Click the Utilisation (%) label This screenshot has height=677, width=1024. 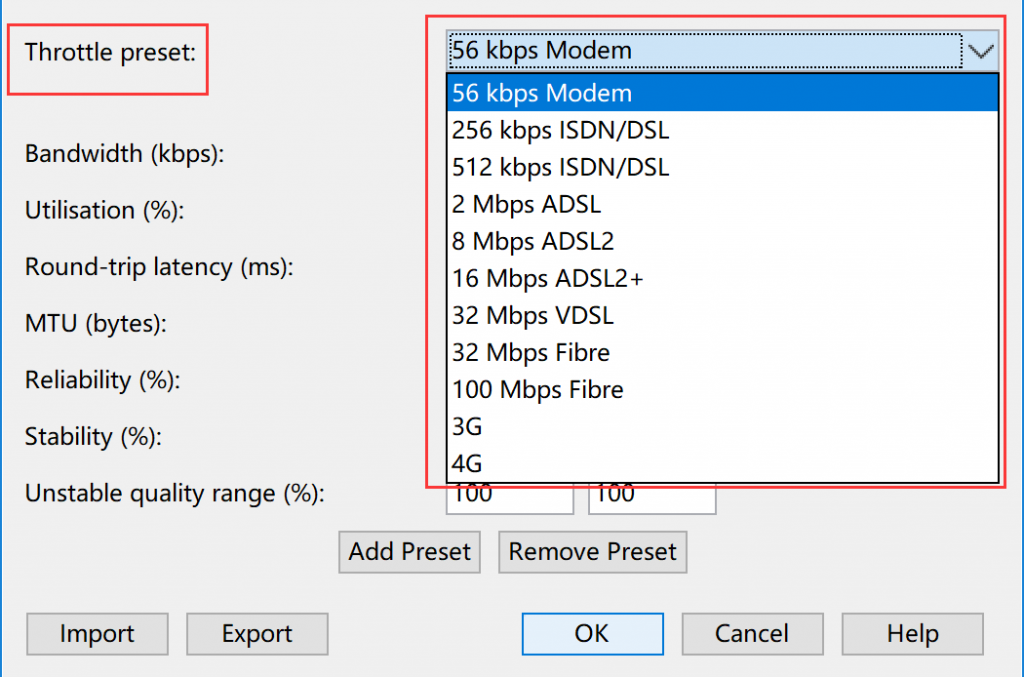click(104, 210)
